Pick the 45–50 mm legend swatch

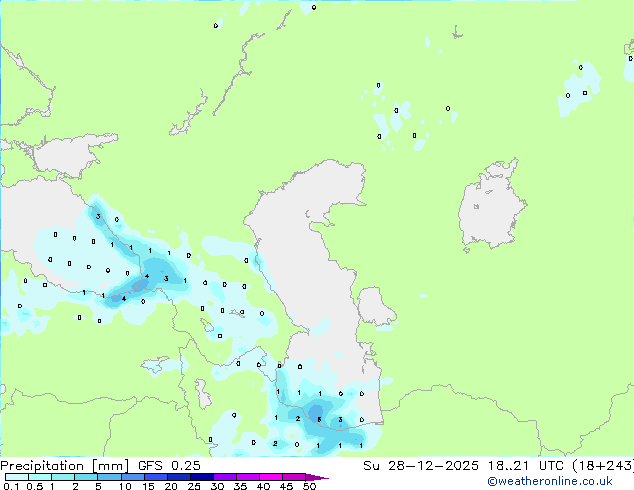[294, 477]
